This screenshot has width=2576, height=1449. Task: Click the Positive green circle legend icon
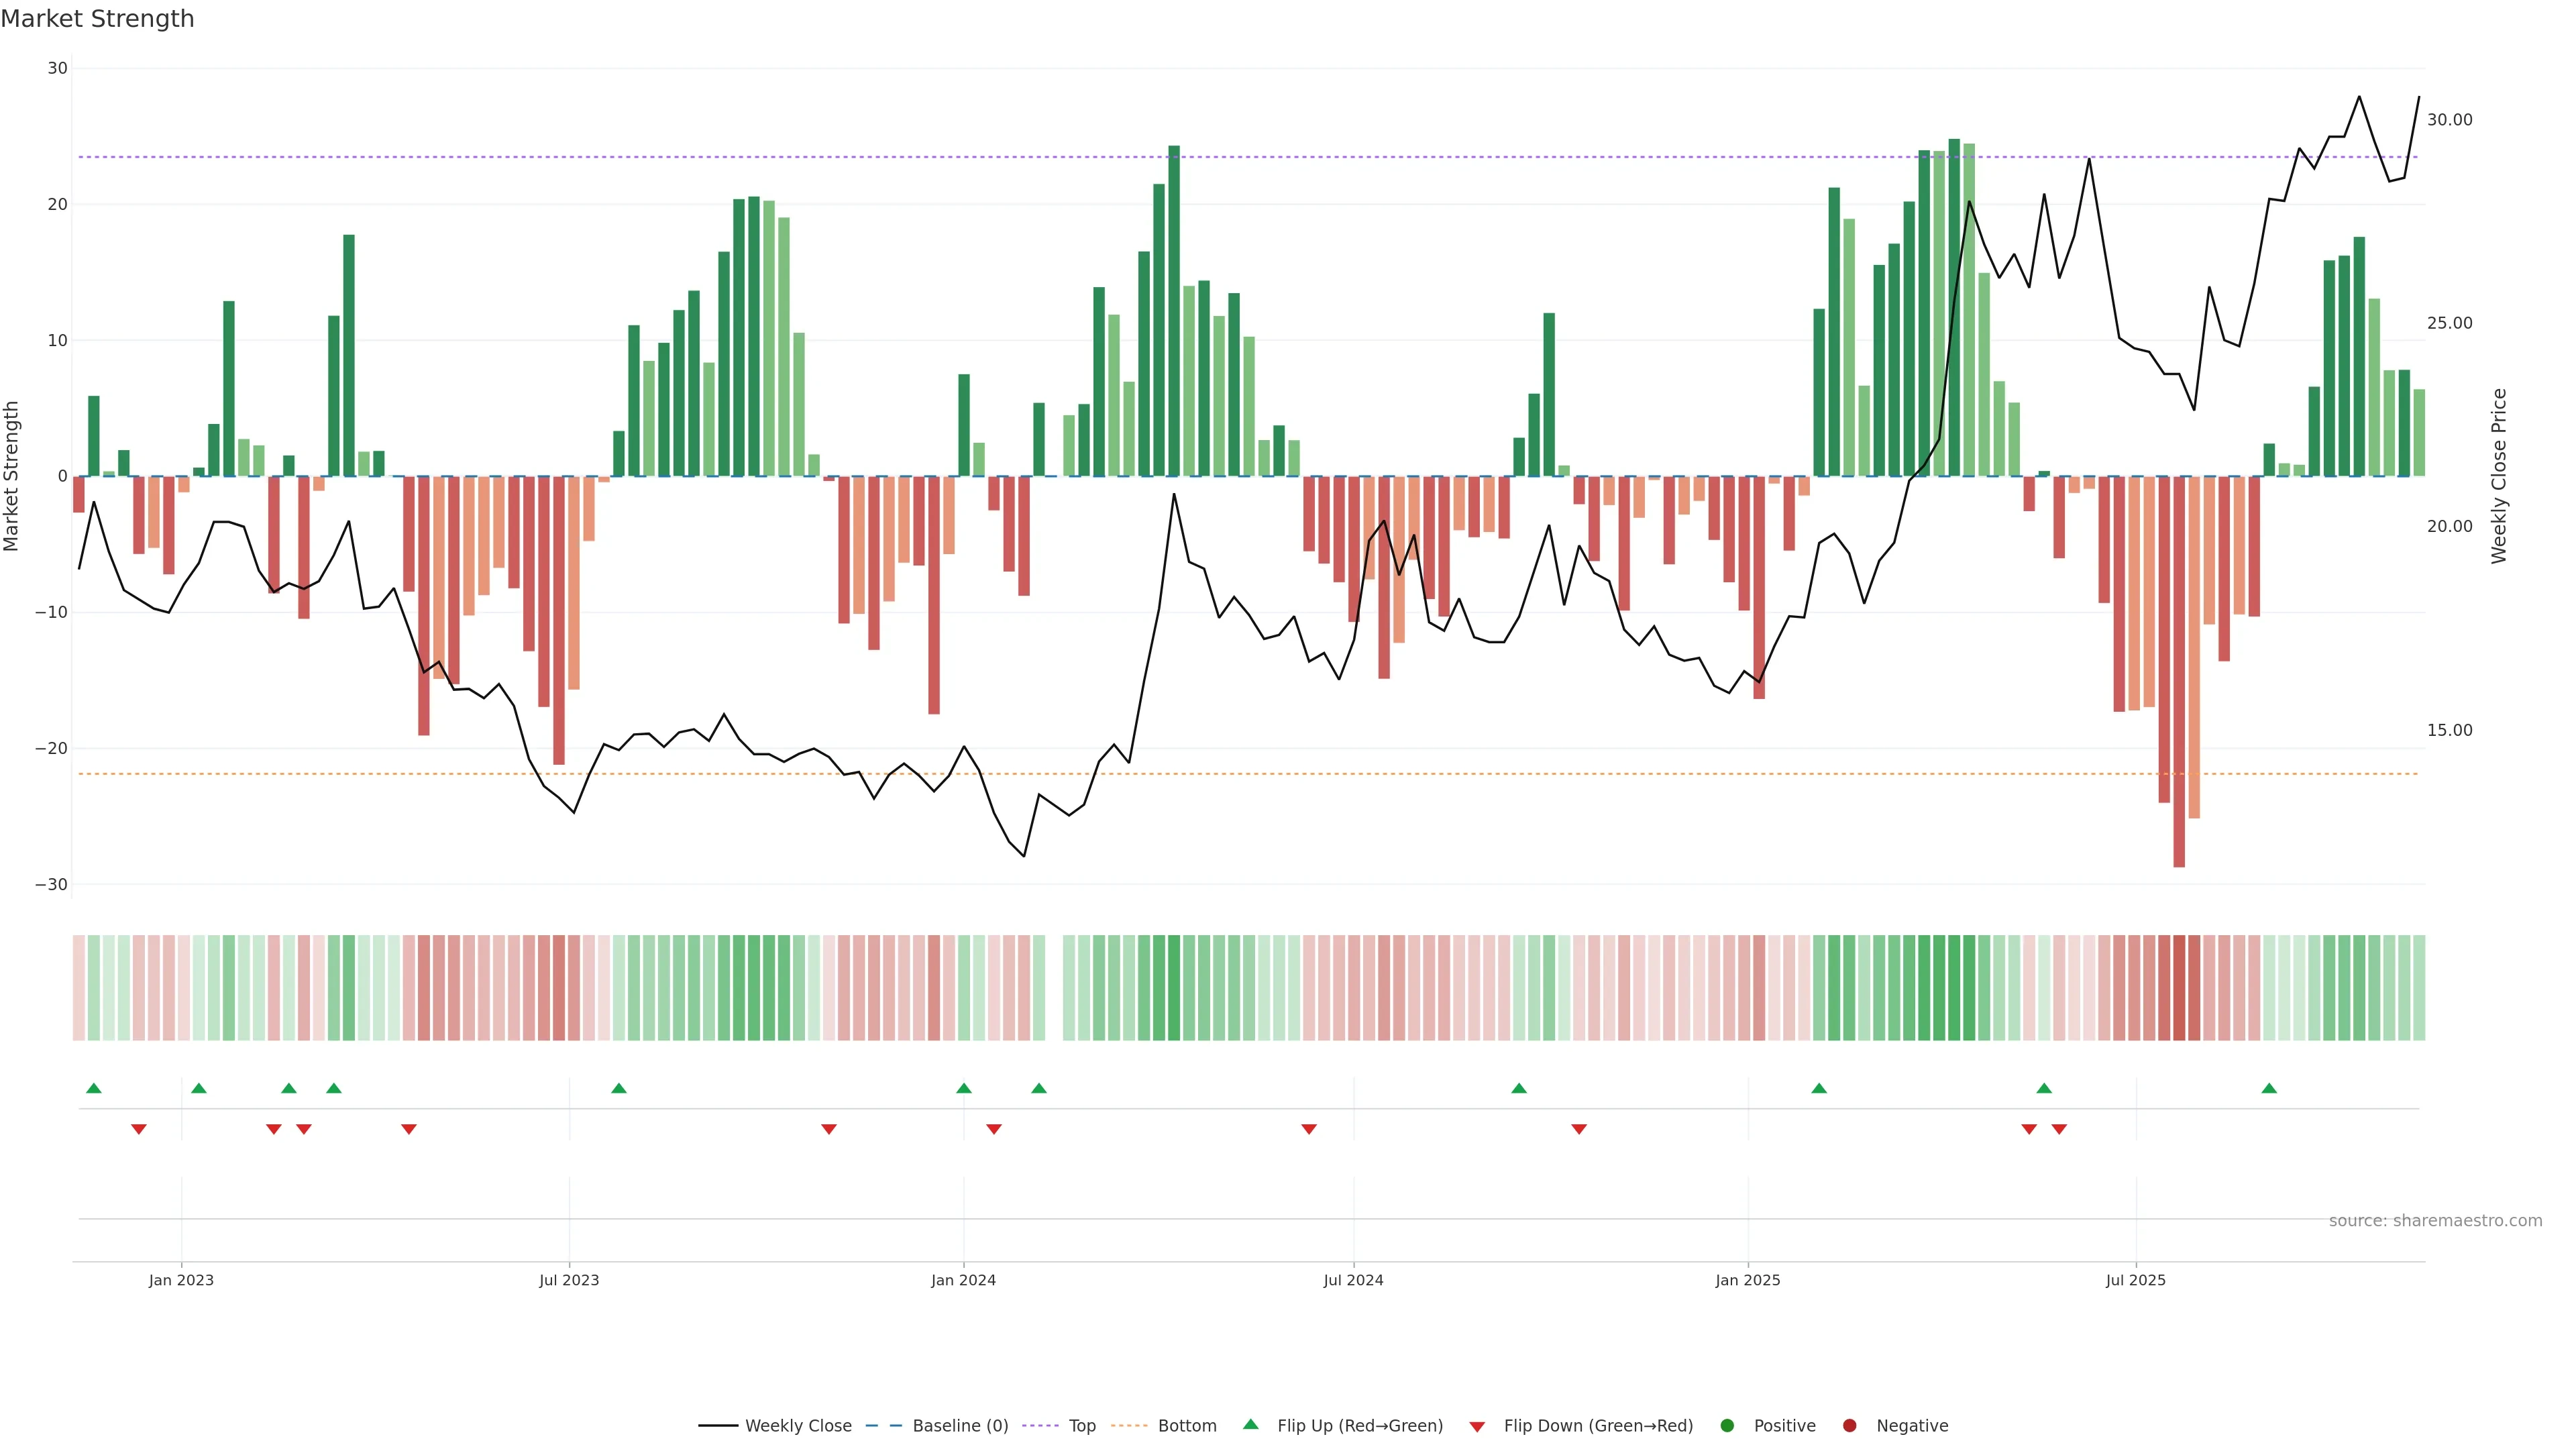pos(1727,1426)
